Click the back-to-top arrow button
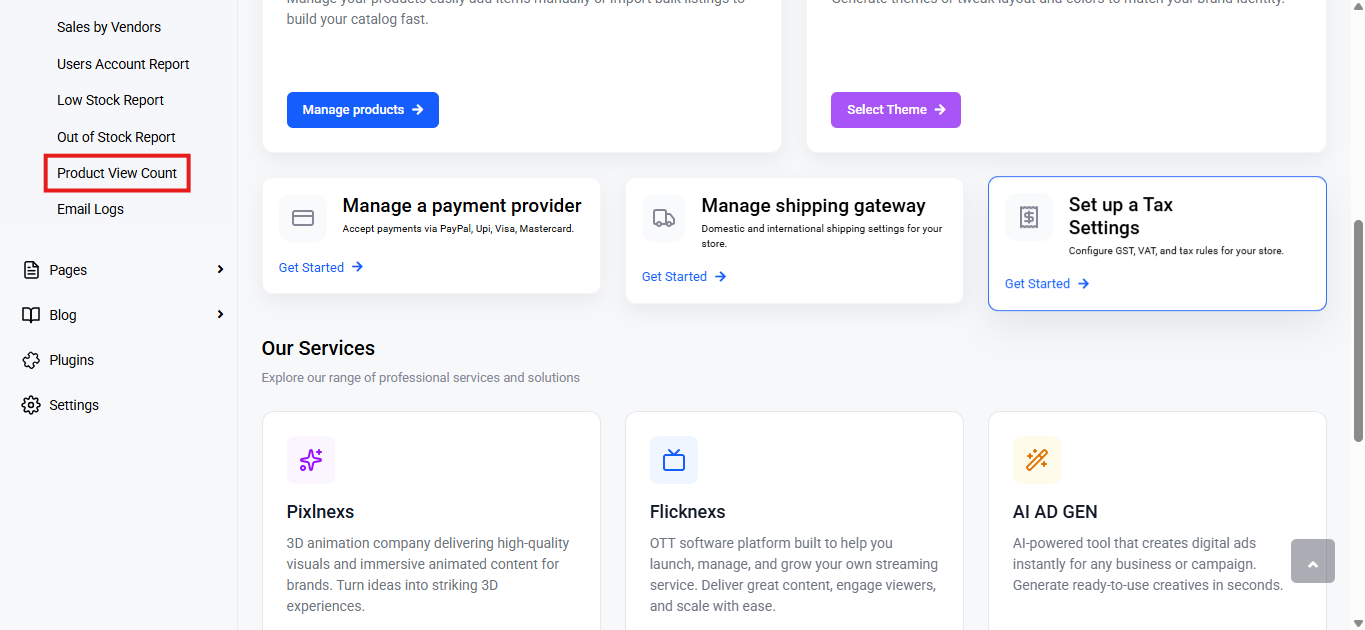 1313,561
